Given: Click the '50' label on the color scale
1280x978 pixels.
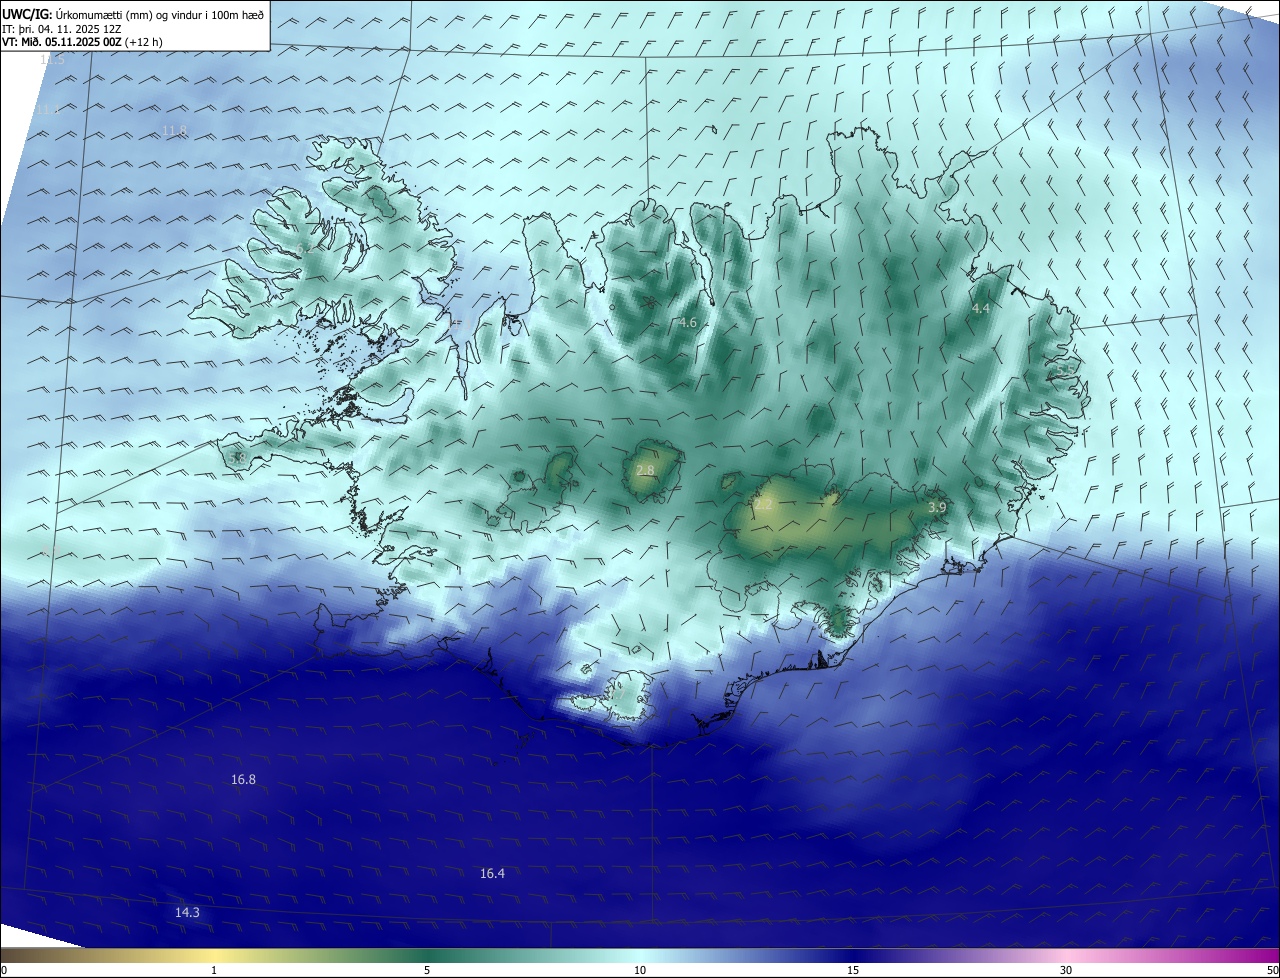Looking at the screenshot, I should (x=1272, y=970).
